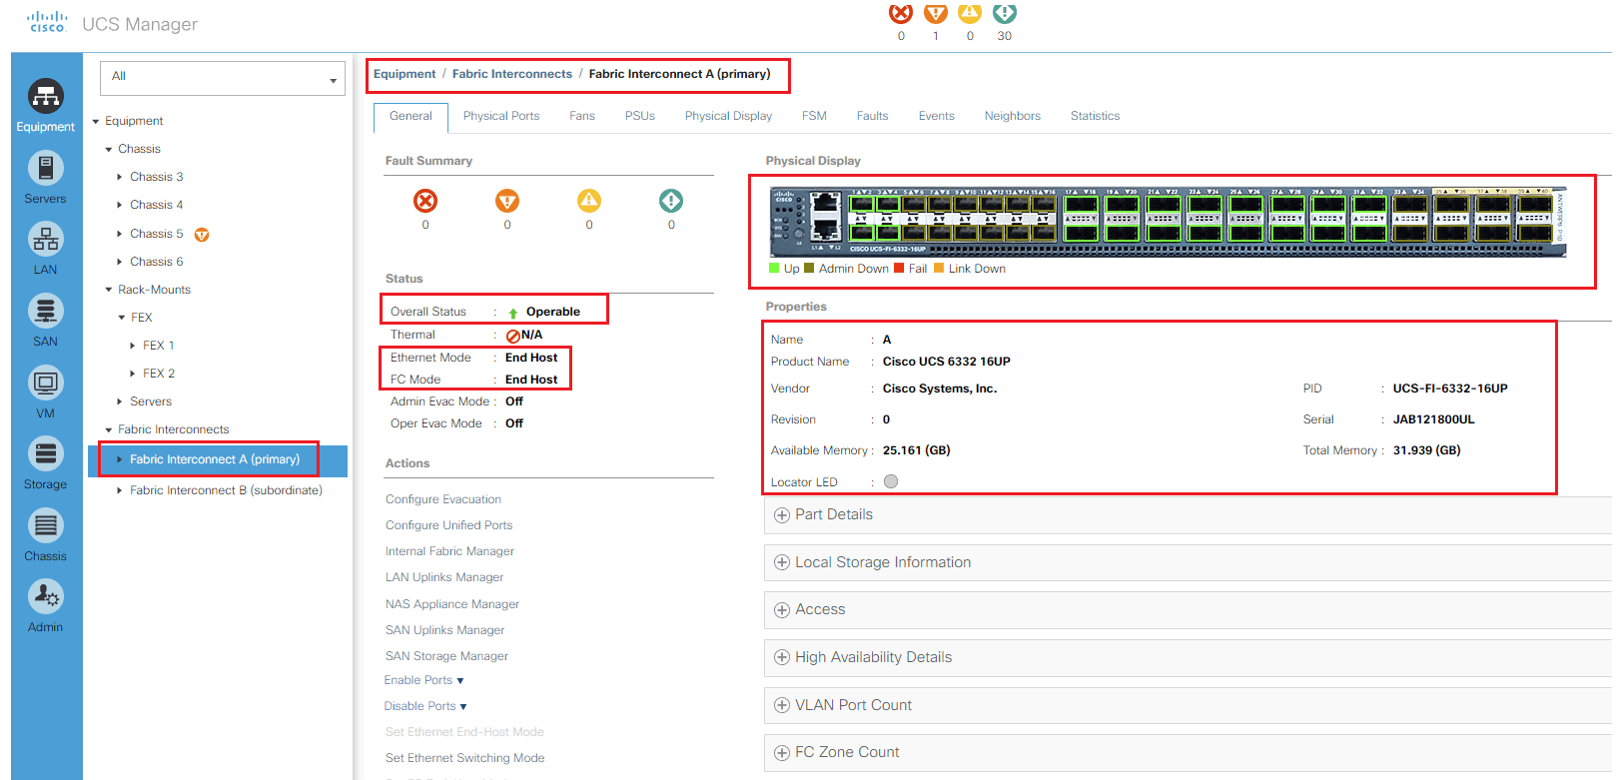Screen dimensions: 1622x780
Task: Open NAS Appliance Manager action
Action: [x=452, y=604]
